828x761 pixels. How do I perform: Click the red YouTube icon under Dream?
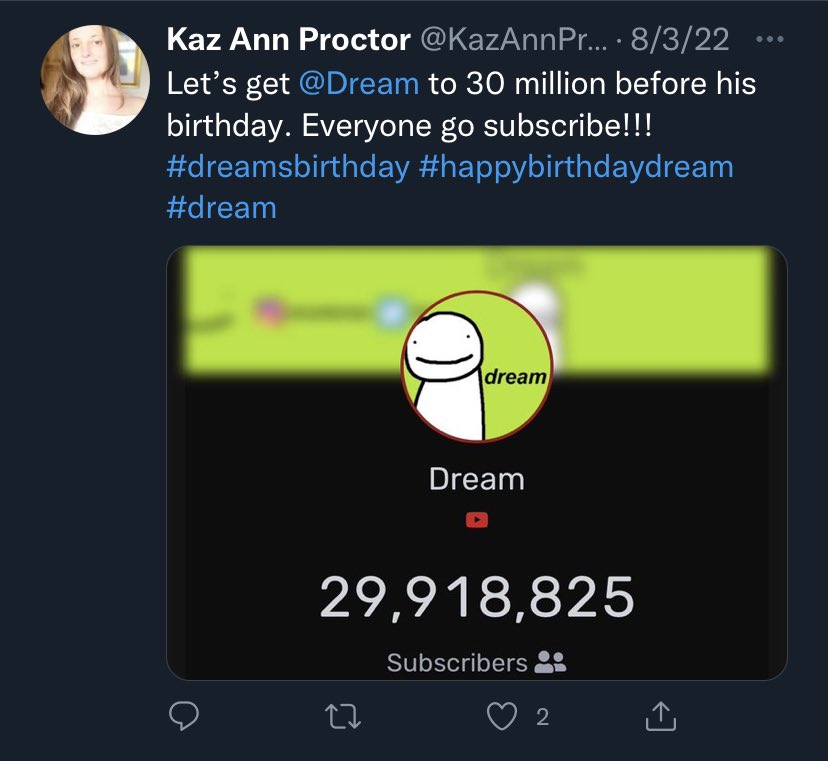click(x=477, y=520)
